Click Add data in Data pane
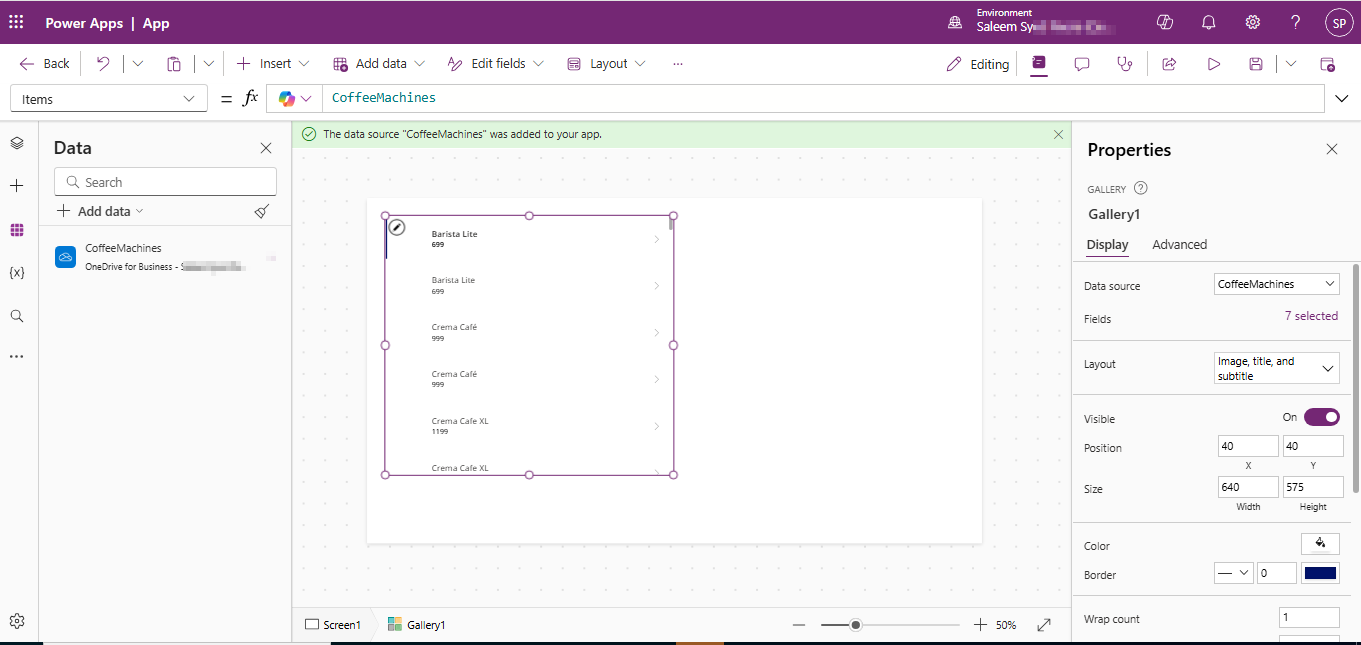This screenshot has height=645, width=1361. [100, 211]
